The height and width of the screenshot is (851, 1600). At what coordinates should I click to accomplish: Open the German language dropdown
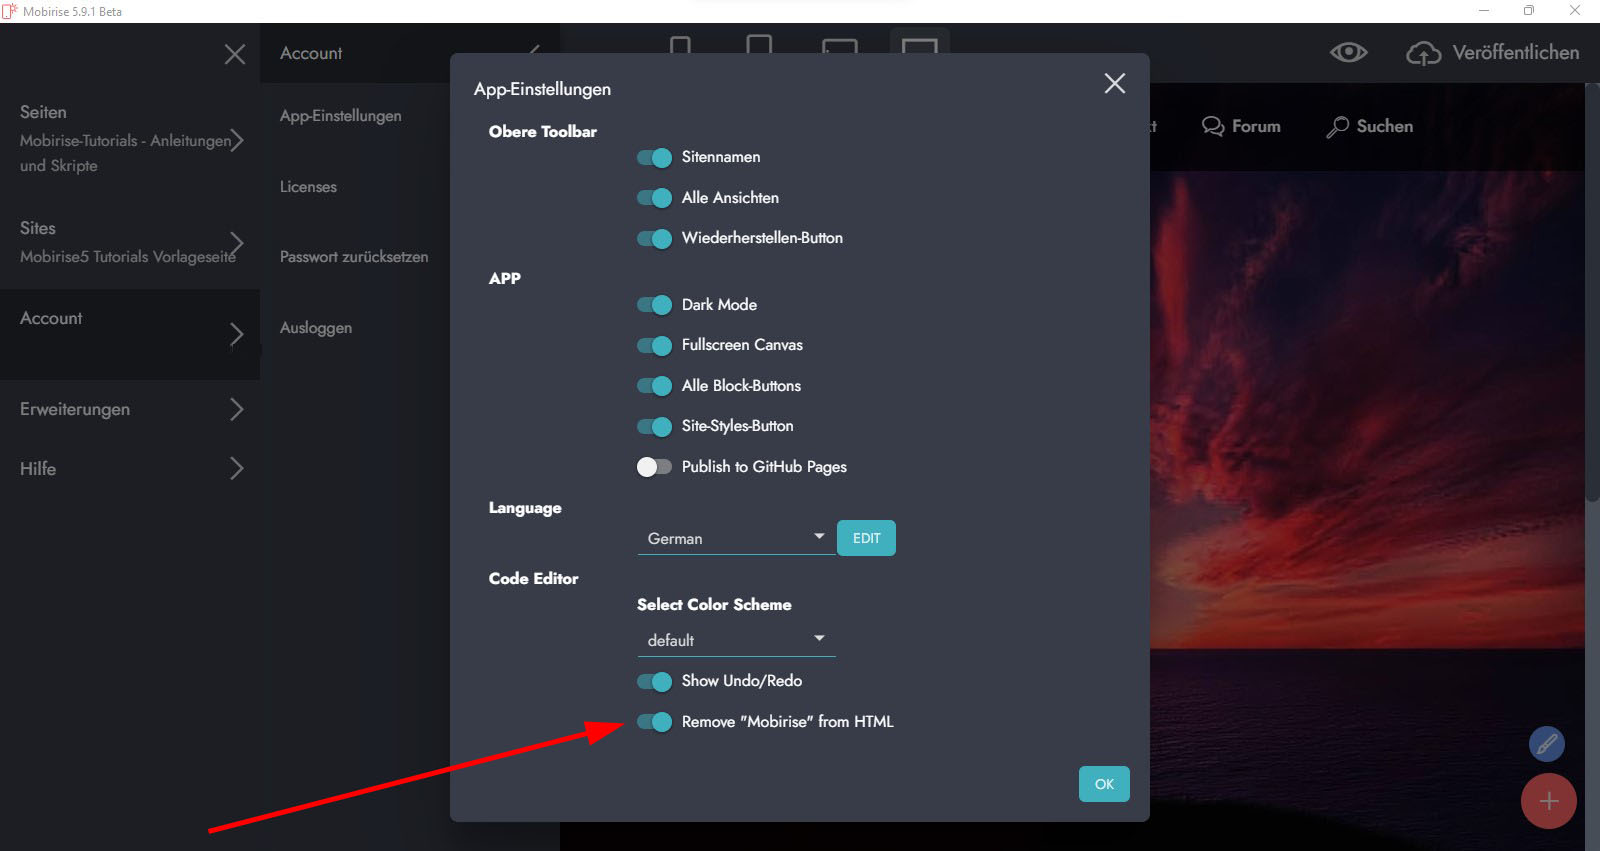pos(736,538)
